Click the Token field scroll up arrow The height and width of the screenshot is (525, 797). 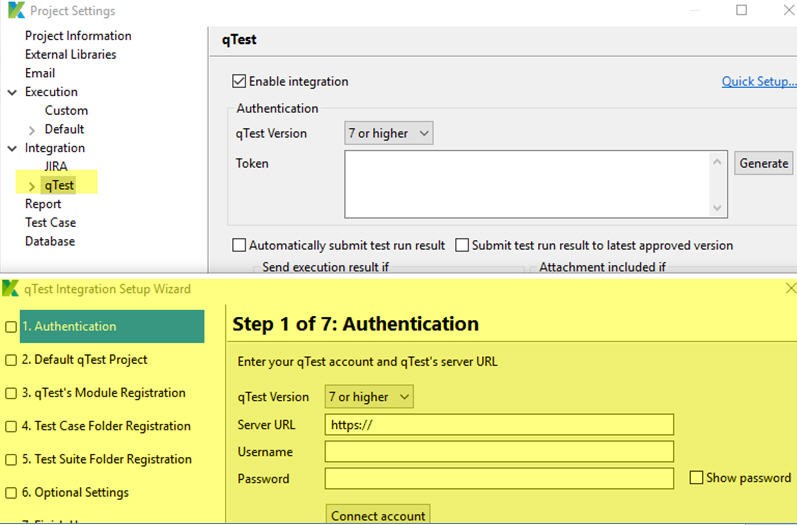pyautogui.click(x=717, y=162)
